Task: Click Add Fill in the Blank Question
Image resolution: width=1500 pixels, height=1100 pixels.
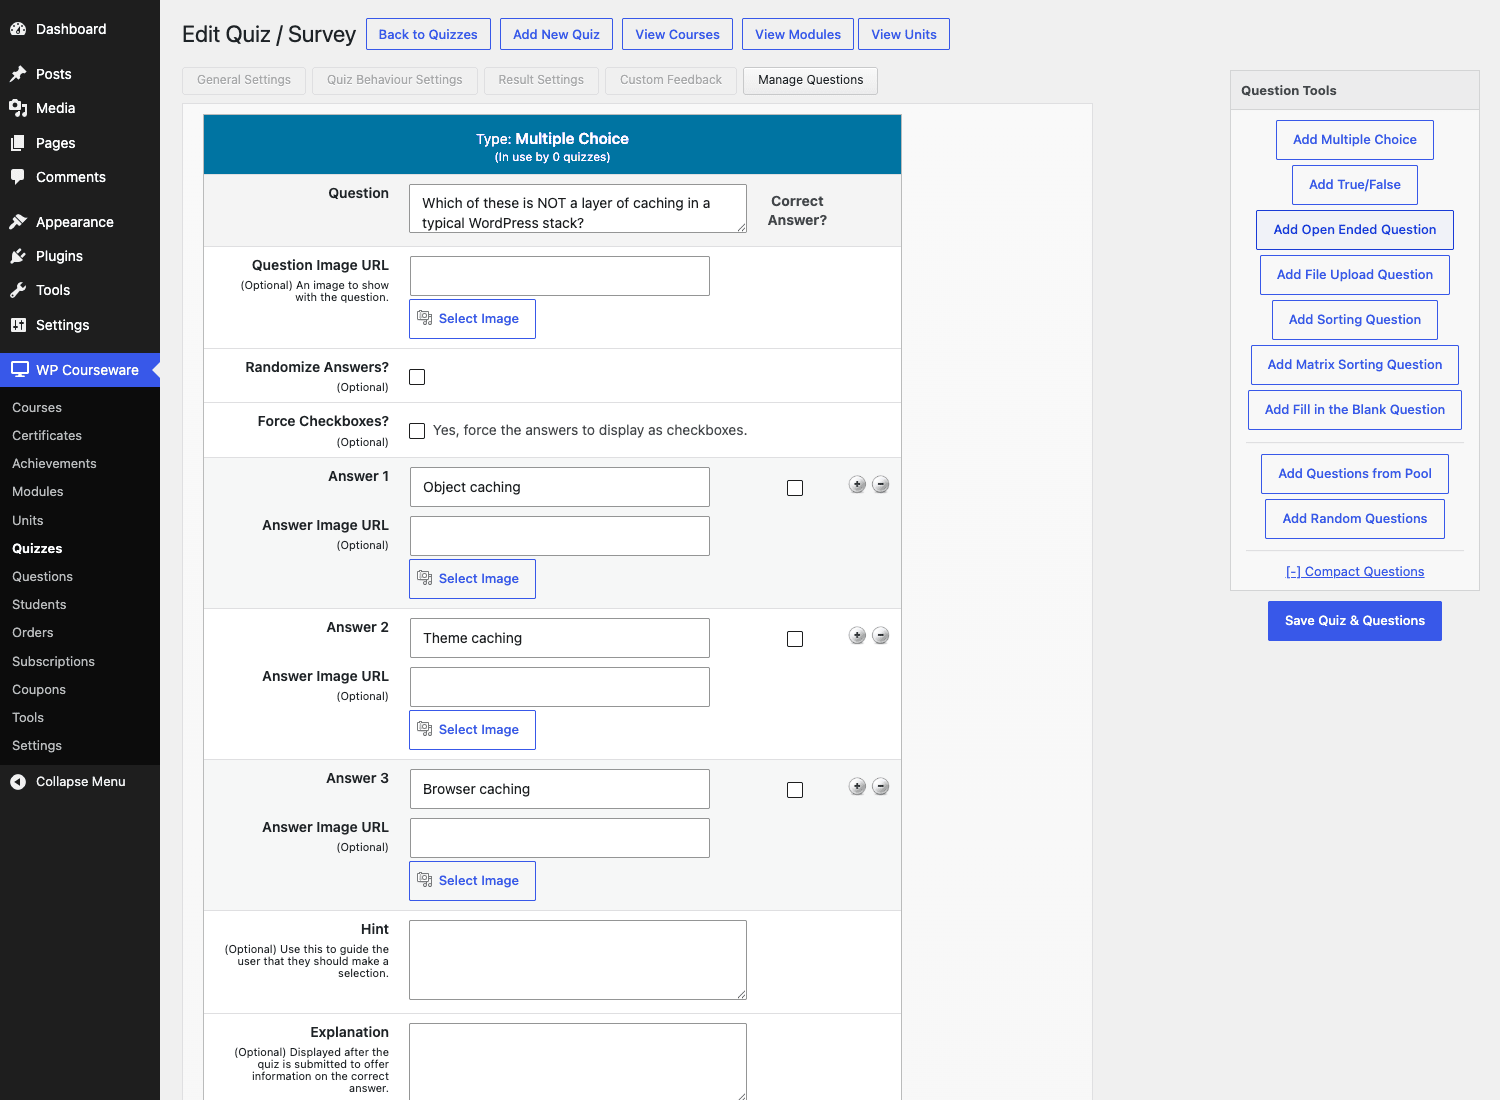Action: [x=1355, y=410]
